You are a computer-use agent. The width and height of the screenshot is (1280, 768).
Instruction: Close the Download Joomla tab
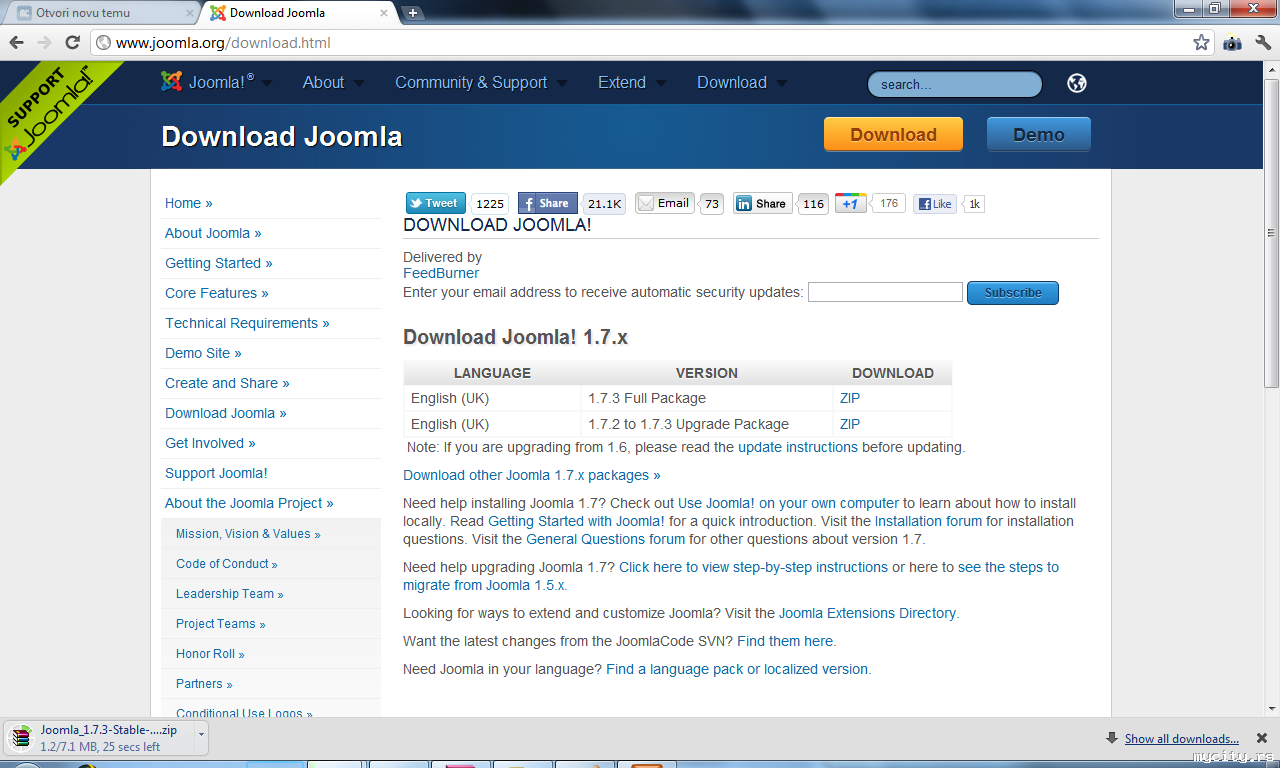385,13
